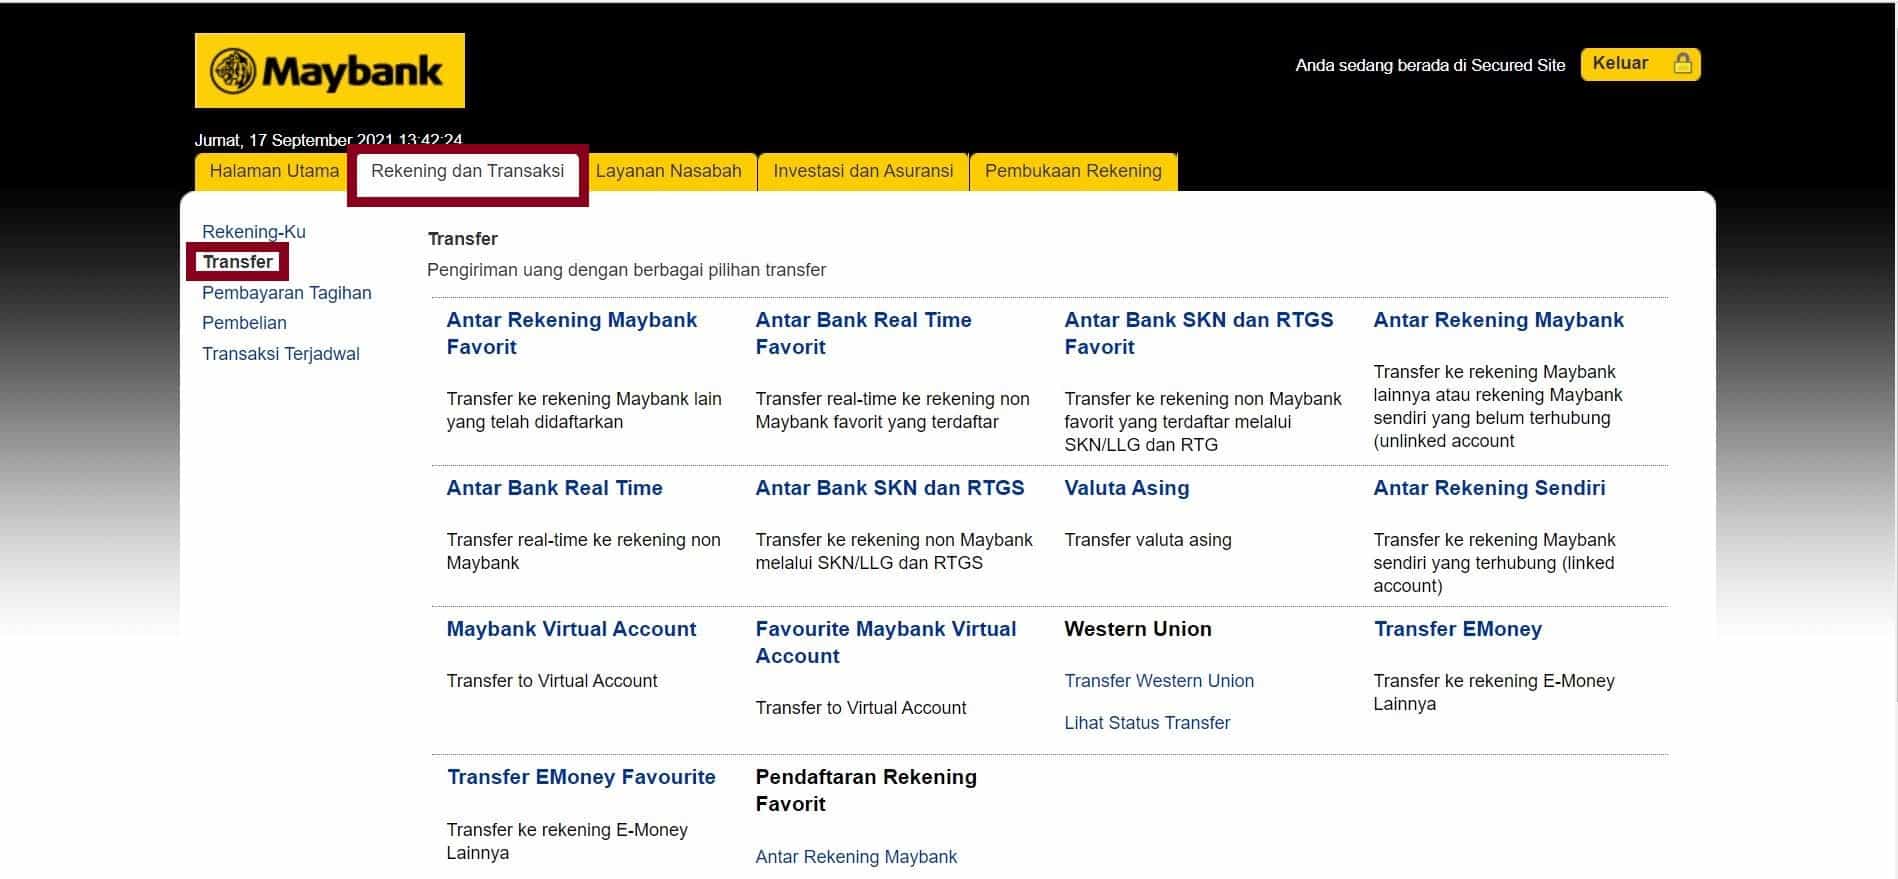Click the Maybank logo
The height and width of the screenshot is (879, 1898).
pos(329,71)
